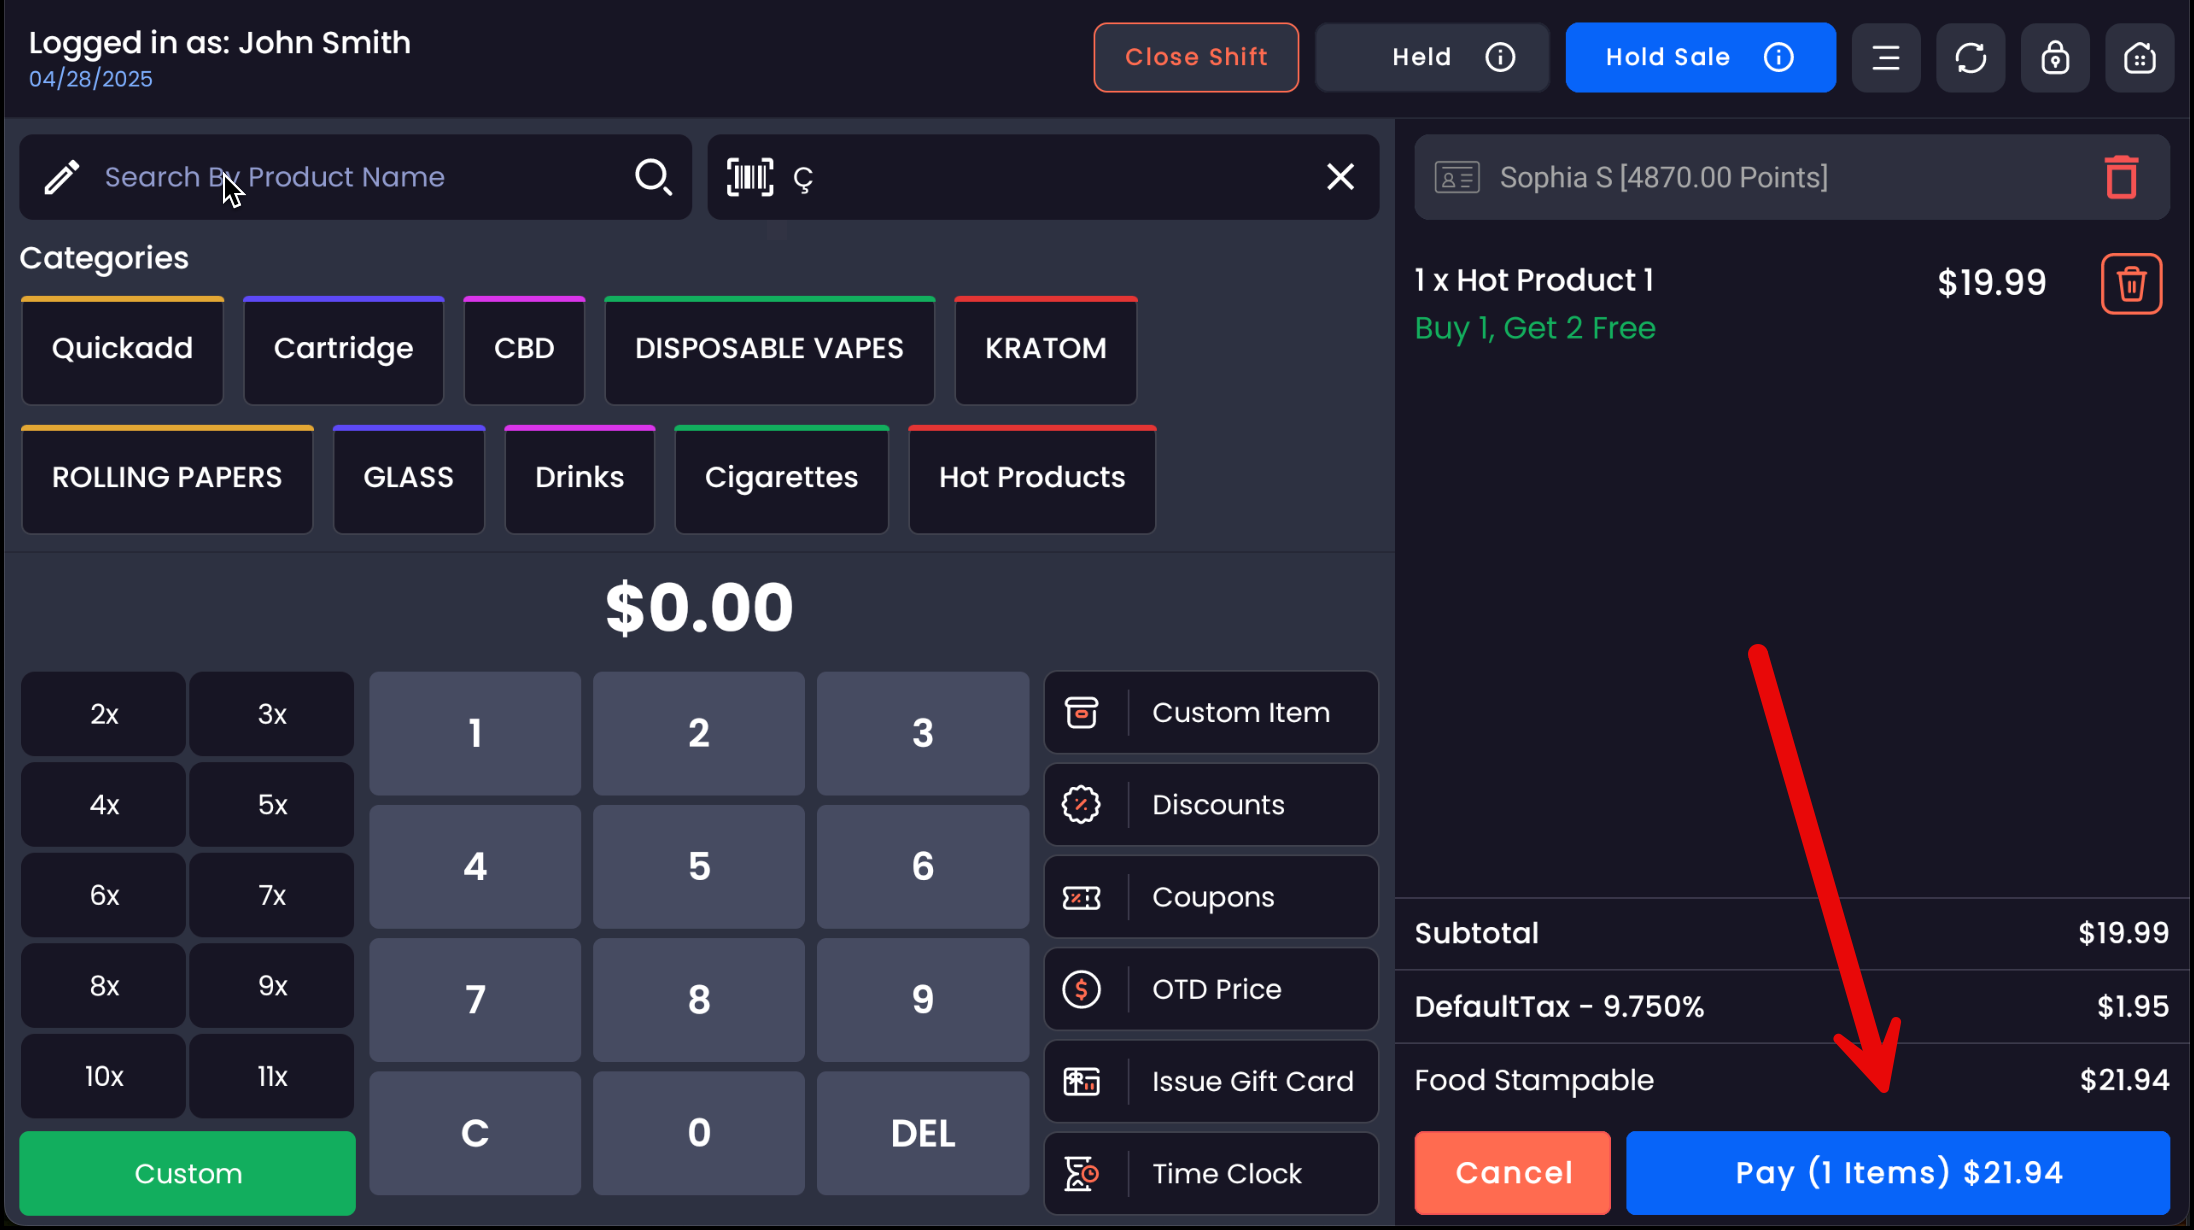Clear the barcode field with the X
2194x1230 pixels.
(x=1340, y=177)
